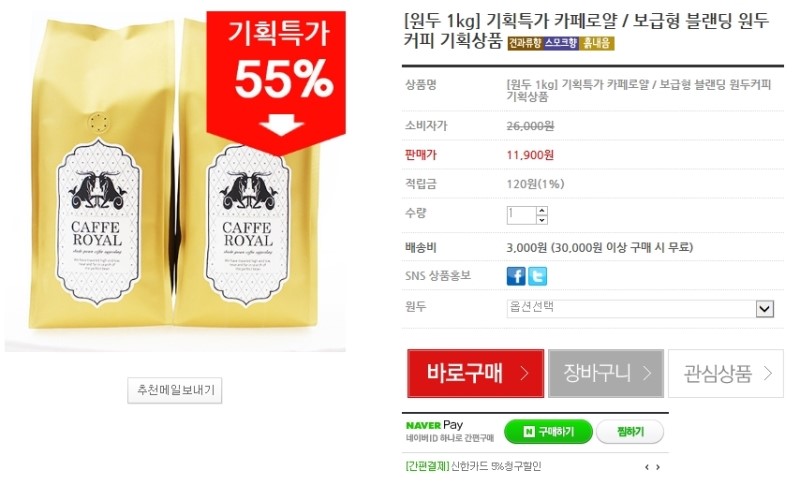
Task: Decrease quantity with down stepper arrow
Action: coord(542,220)
